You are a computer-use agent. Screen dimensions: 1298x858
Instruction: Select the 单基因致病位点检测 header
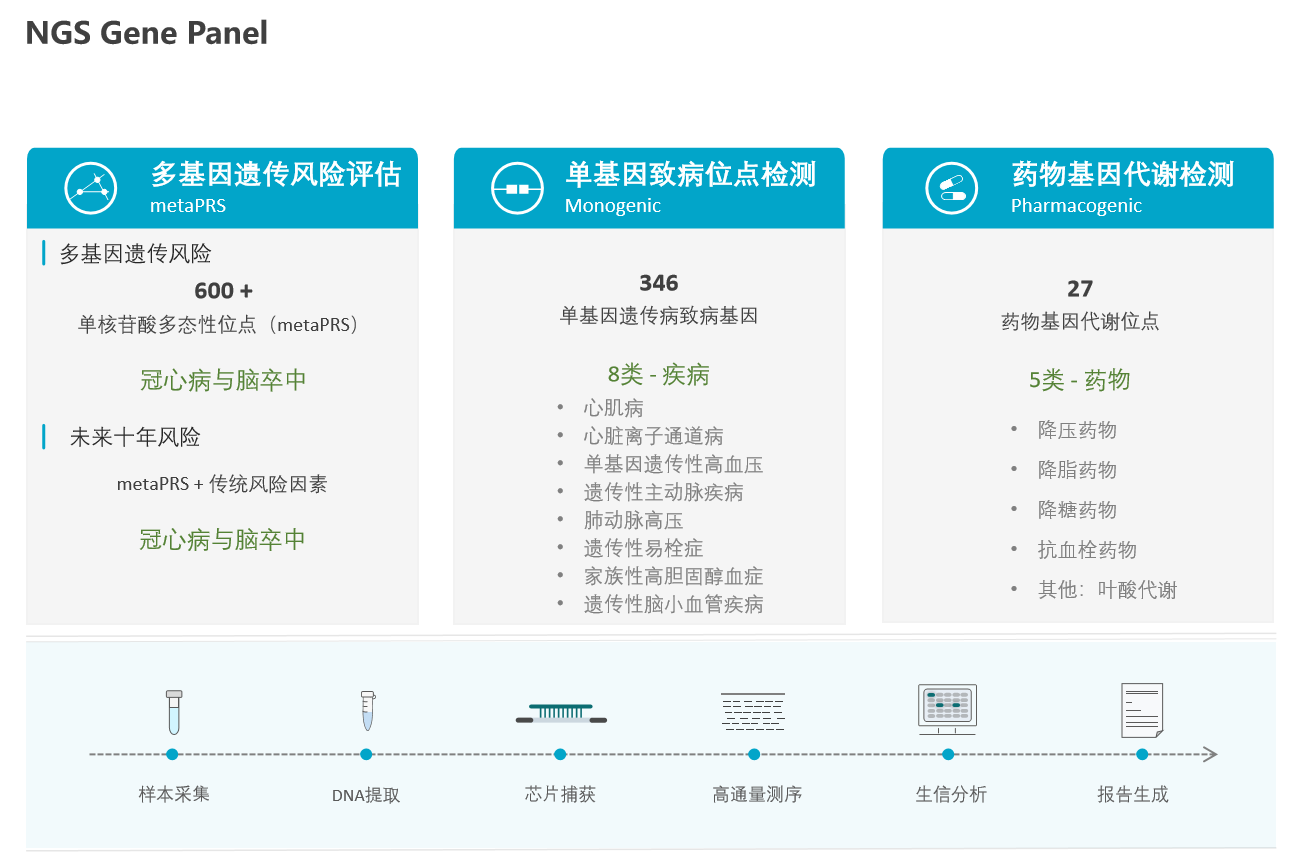[690, 175]
